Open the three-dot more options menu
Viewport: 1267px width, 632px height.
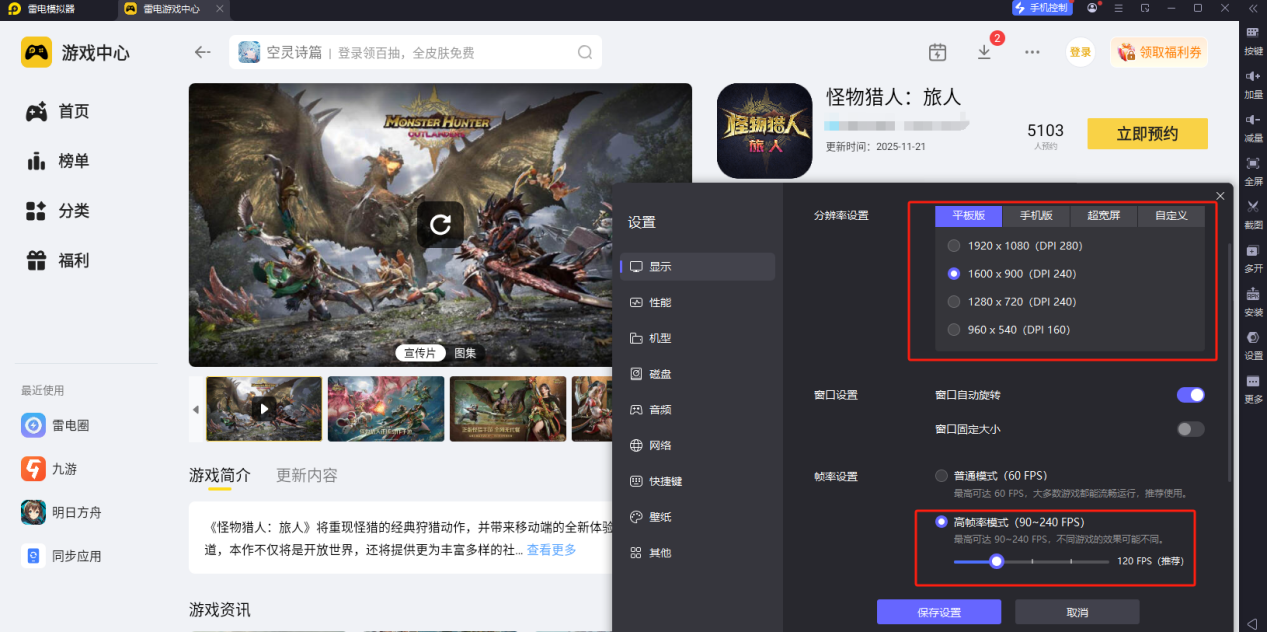(x=1032, y=52)
